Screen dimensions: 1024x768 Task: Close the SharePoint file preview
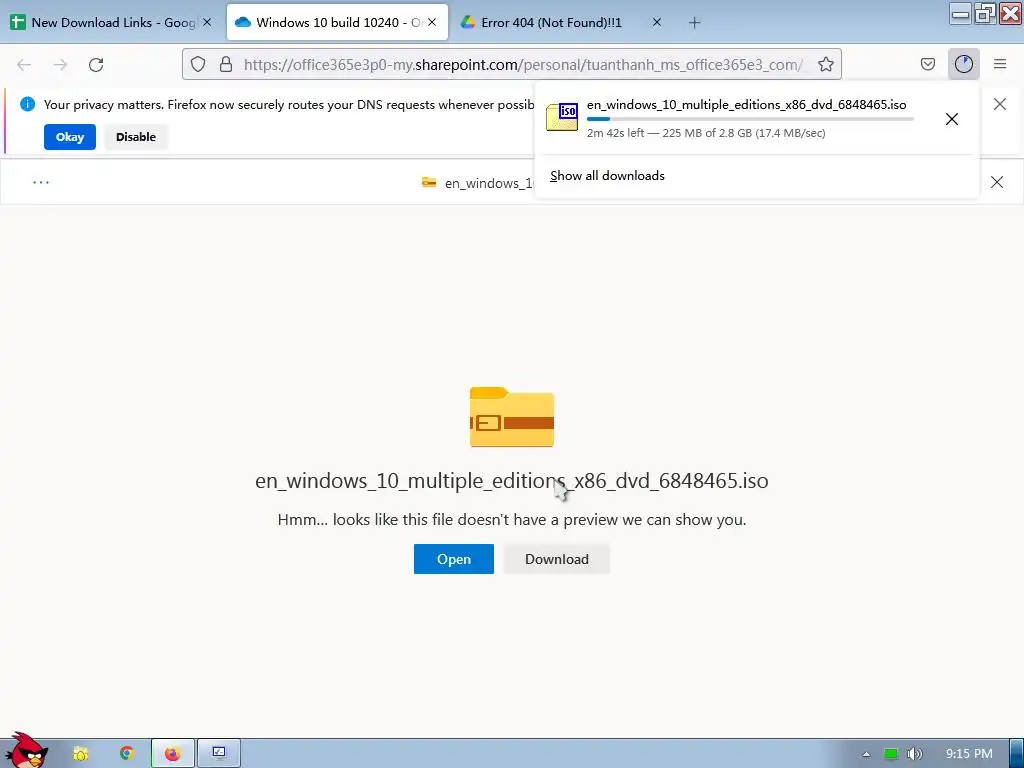tap(997, 182)
